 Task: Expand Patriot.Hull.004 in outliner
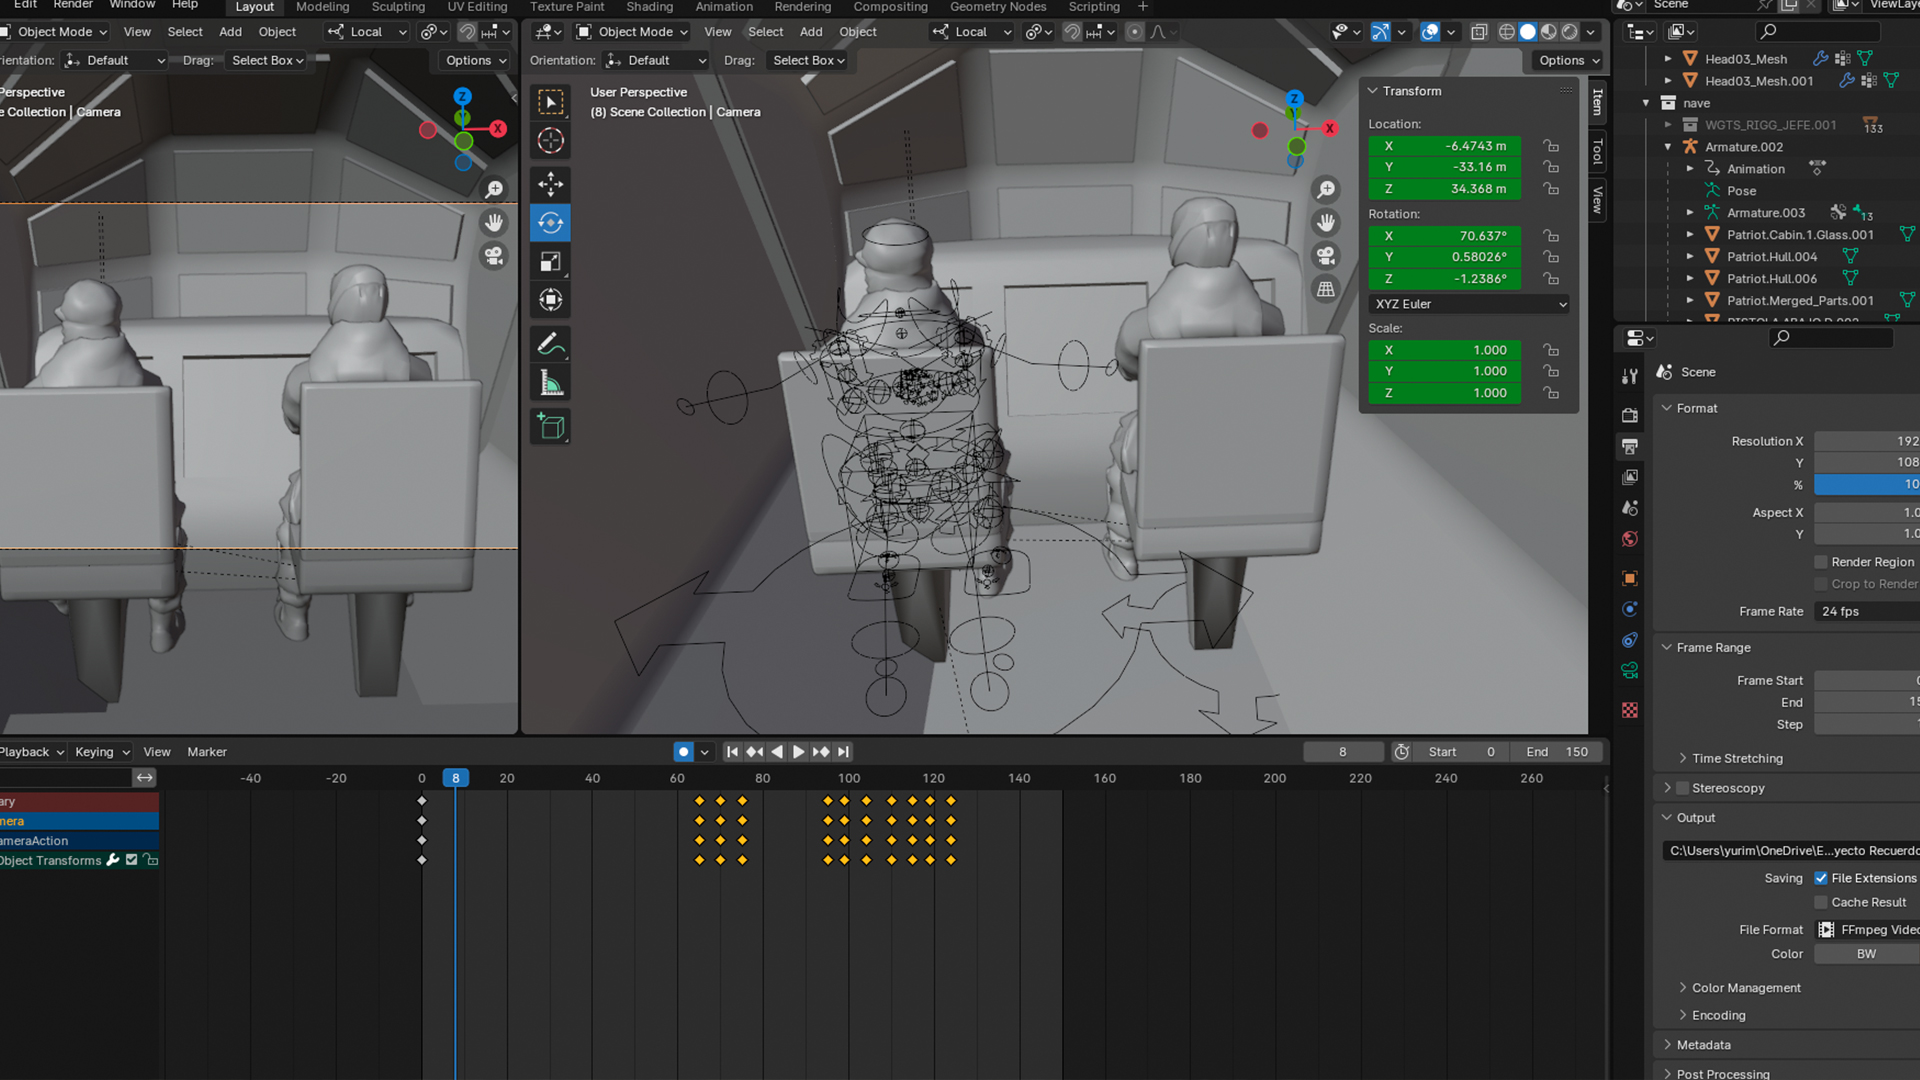(x=1690, y=257)
